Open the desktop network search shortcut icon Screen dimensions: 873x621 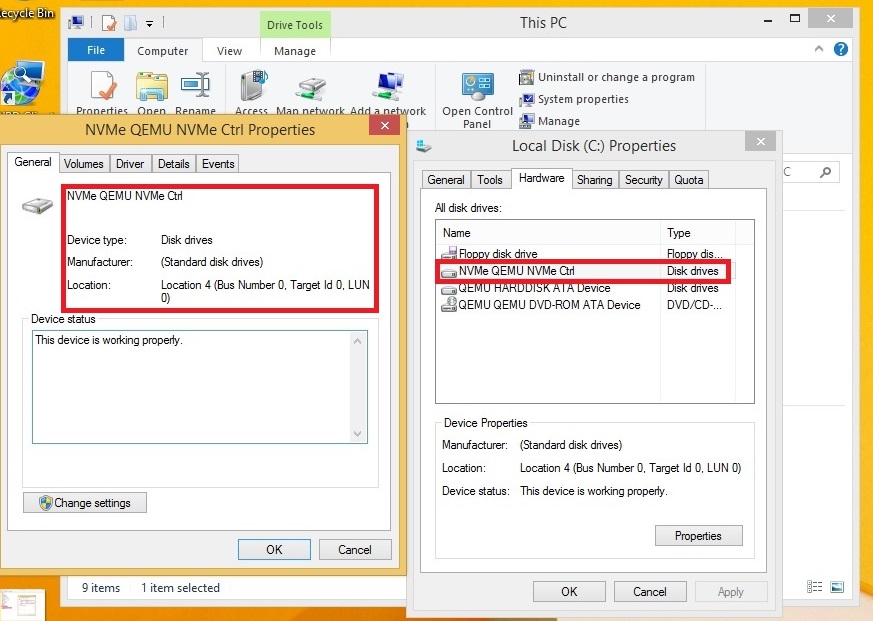[22, 84]
